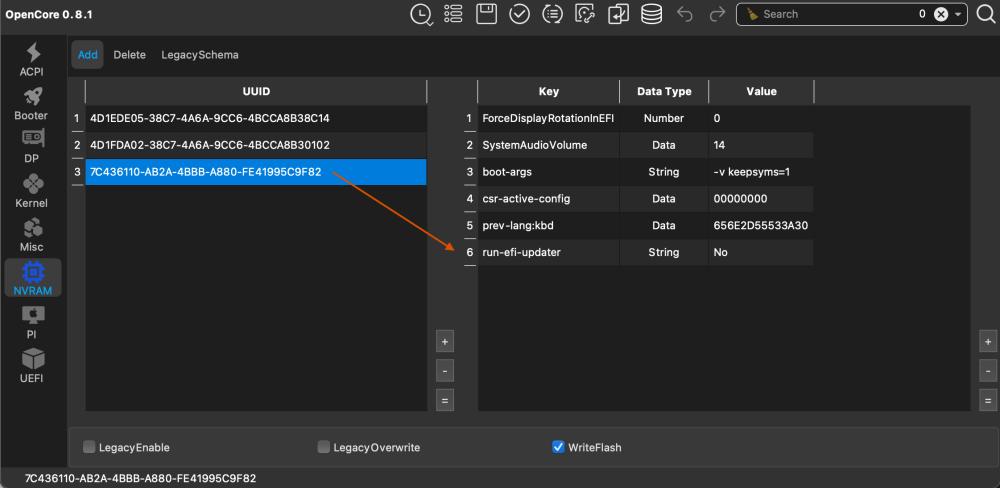
Task: Open the UEFI section
Action: pyautogui.click(x=32, y=366)
